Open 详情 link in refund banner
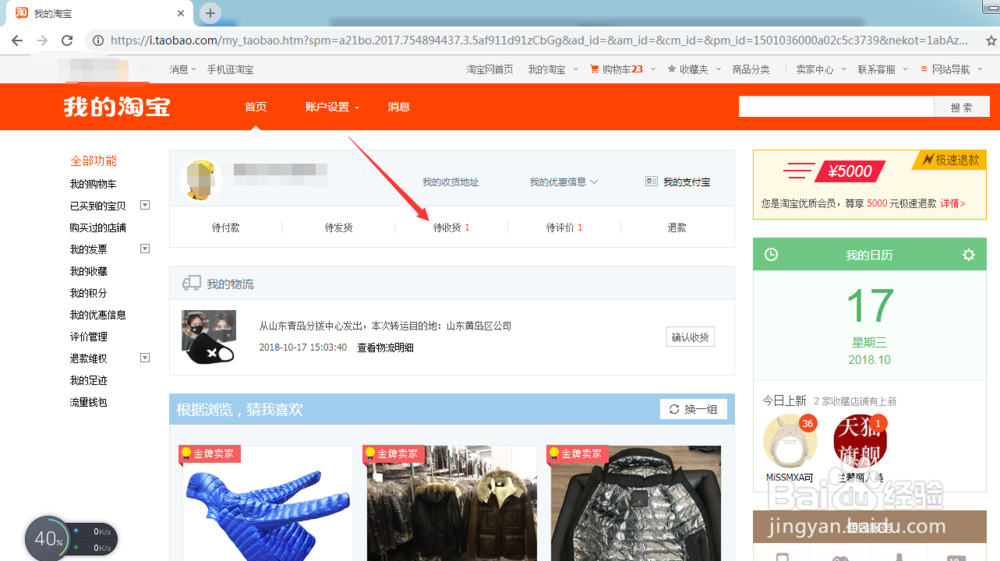1000x561 pixels. point(952,203)
